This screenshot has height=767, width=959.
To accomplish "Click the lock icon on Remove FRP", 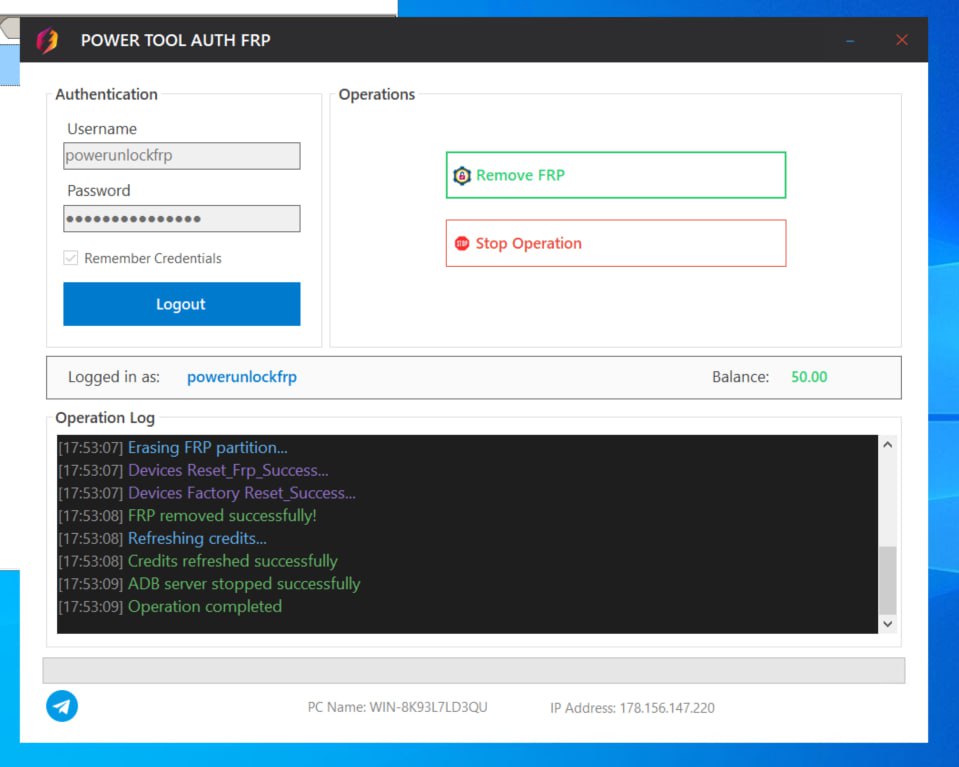I will [462, 176].
